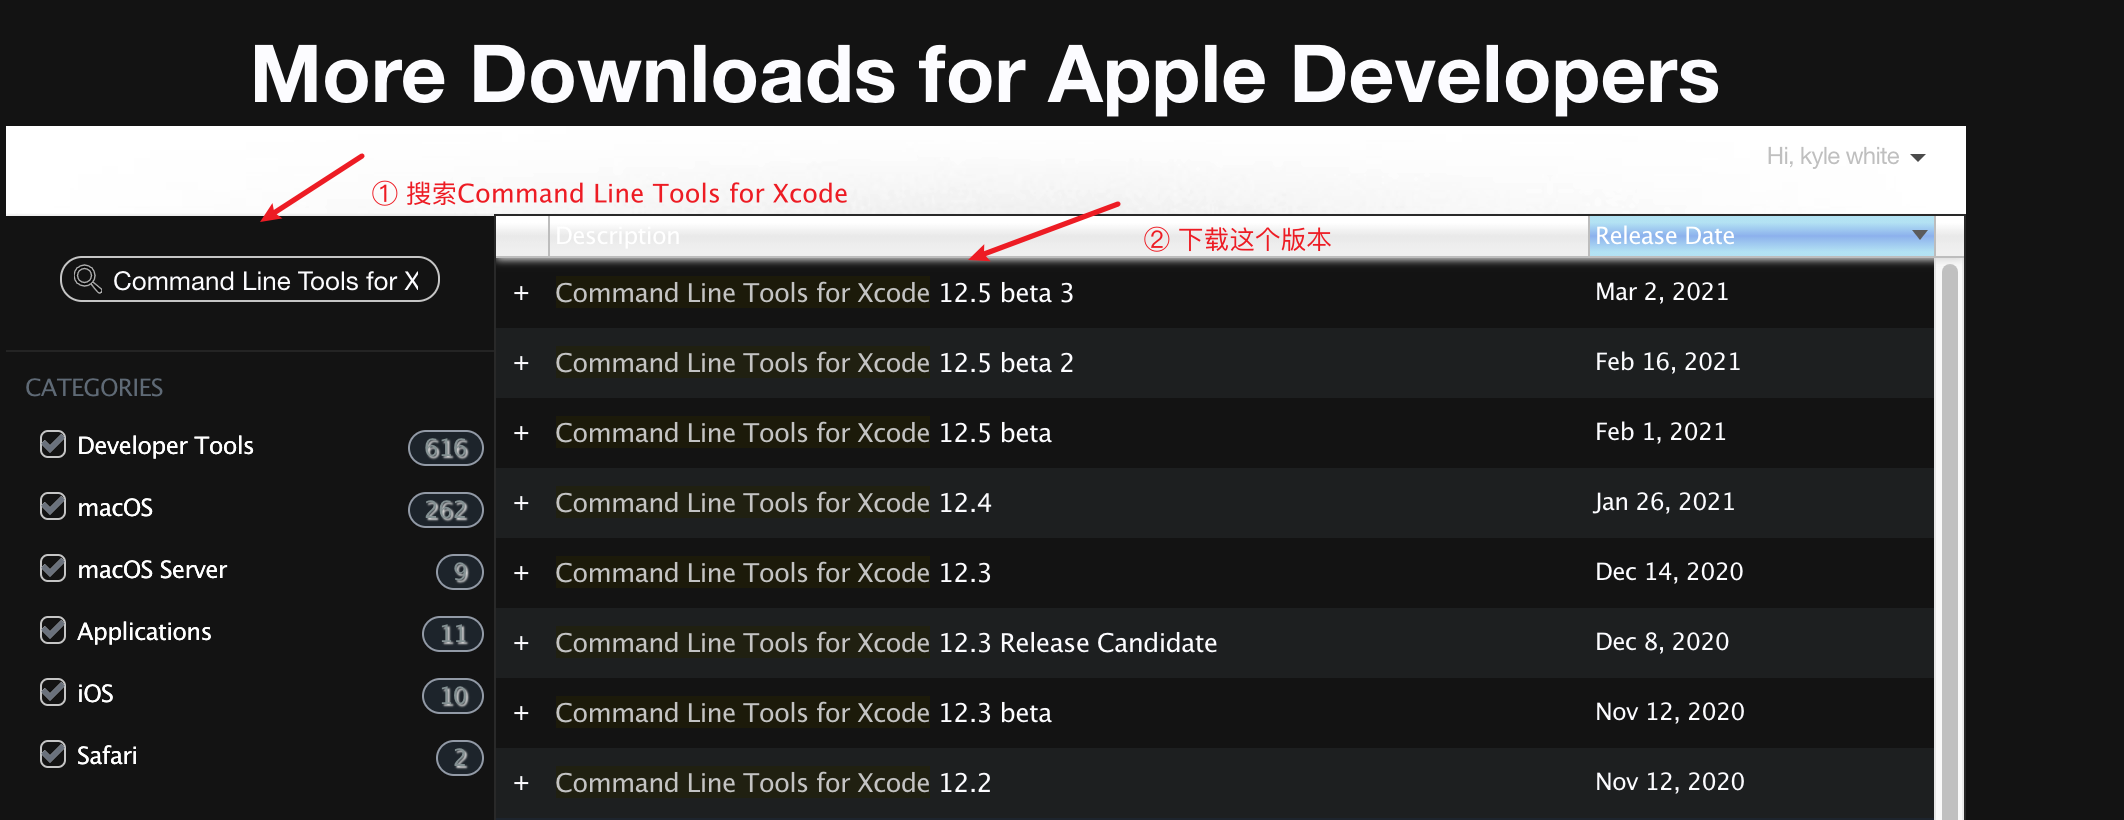The width and height of the screenshot is (2124, 820).
Task: Open Command Line Tools for Xcode 12.3 beta
Action: tap(803, 713)
